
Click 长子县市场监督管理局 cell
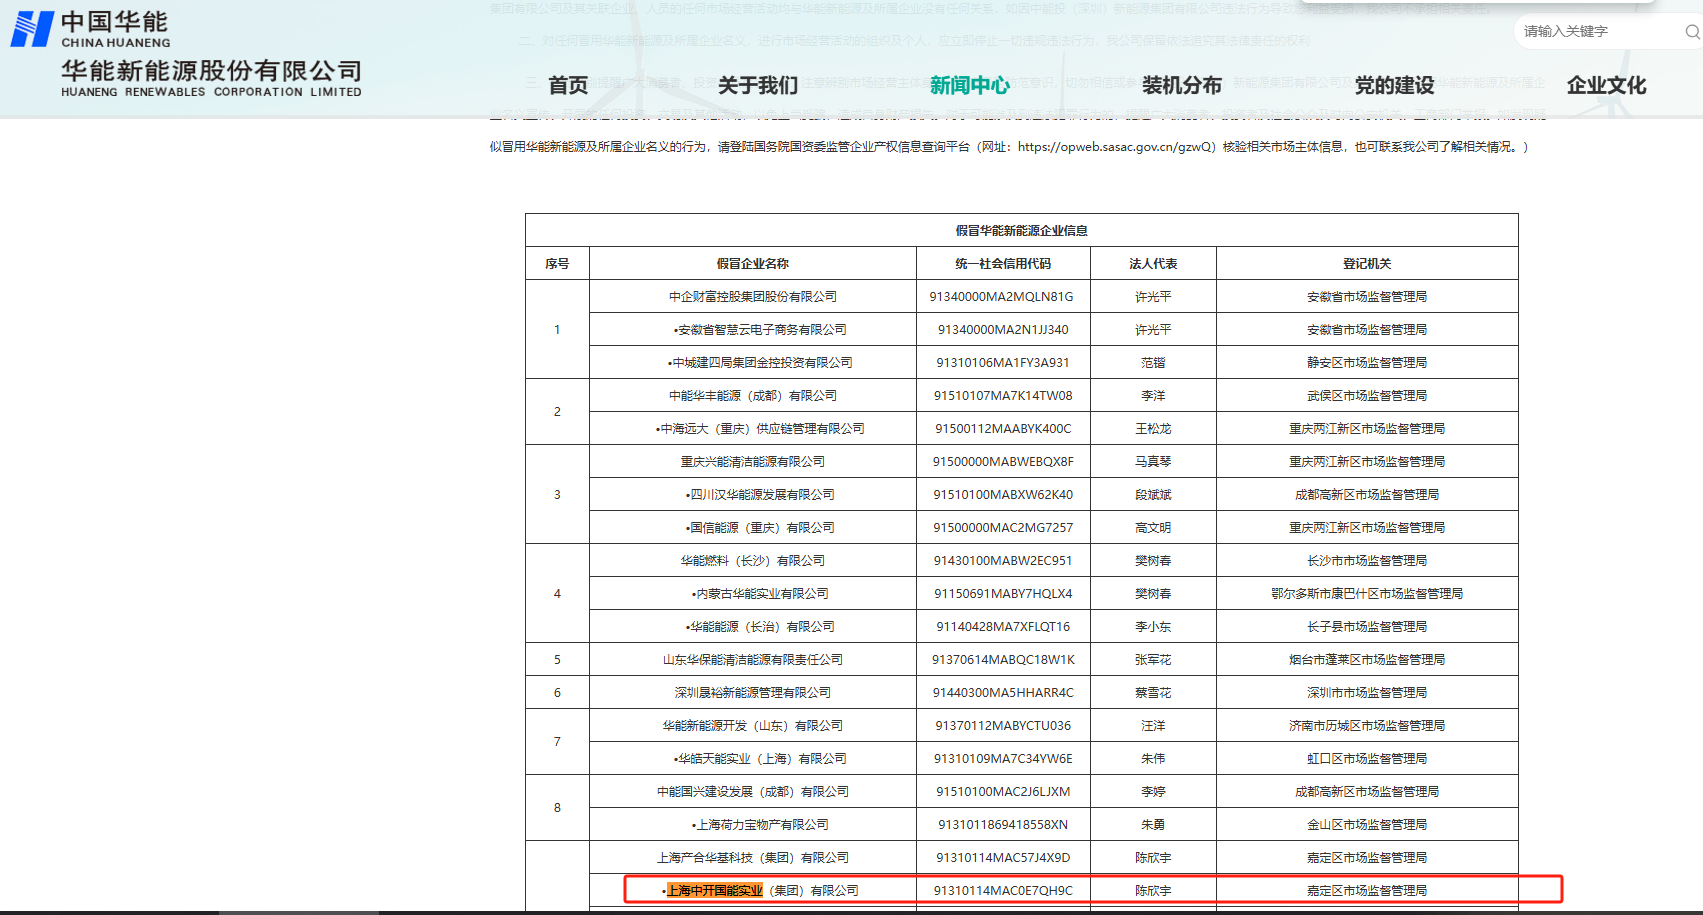[1367, 627]
